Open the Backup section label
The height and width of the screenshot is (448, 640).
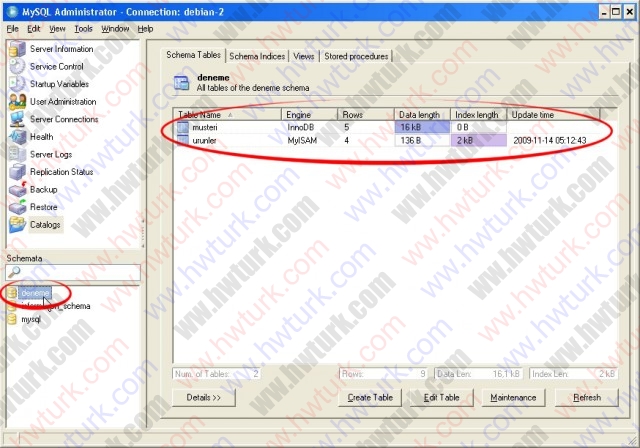44,189
